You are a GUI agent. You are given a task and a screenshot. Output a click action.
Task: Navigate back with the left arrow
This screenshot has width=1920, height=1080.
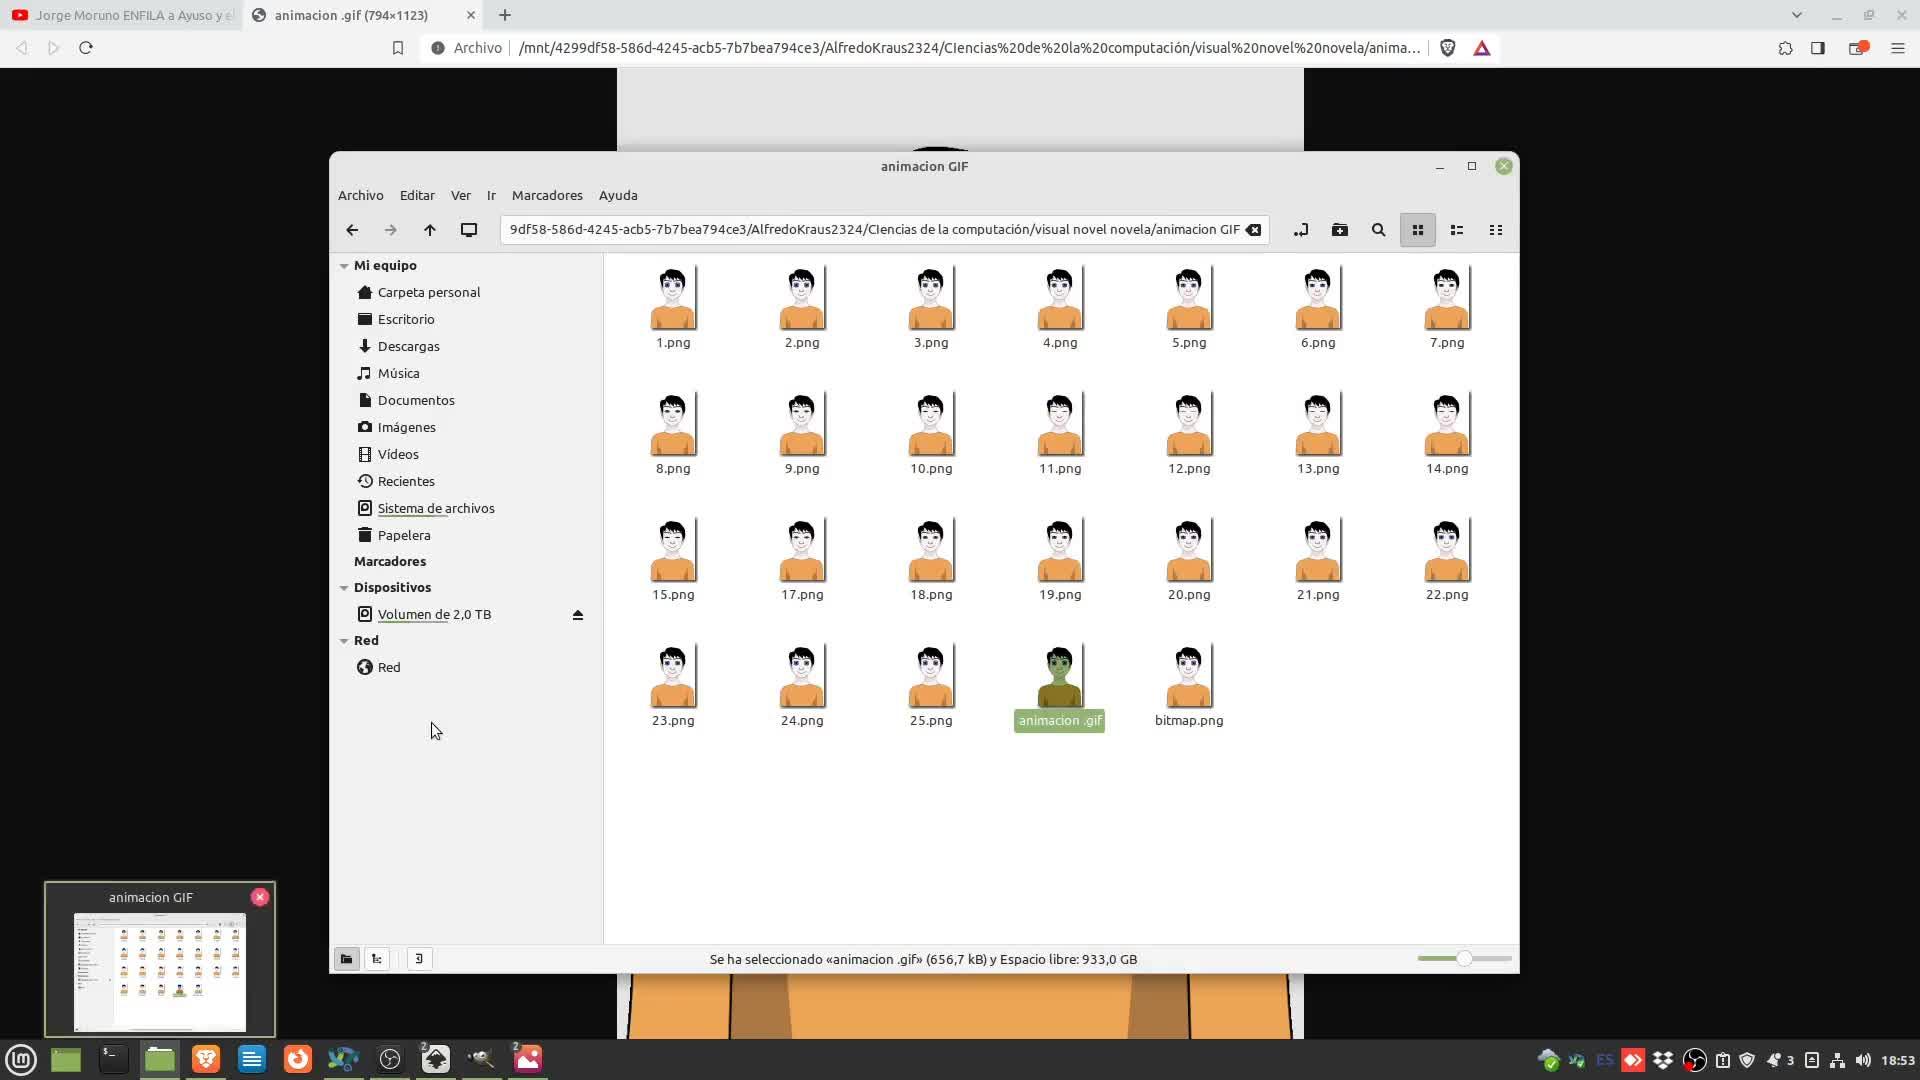tap(352, 230)
